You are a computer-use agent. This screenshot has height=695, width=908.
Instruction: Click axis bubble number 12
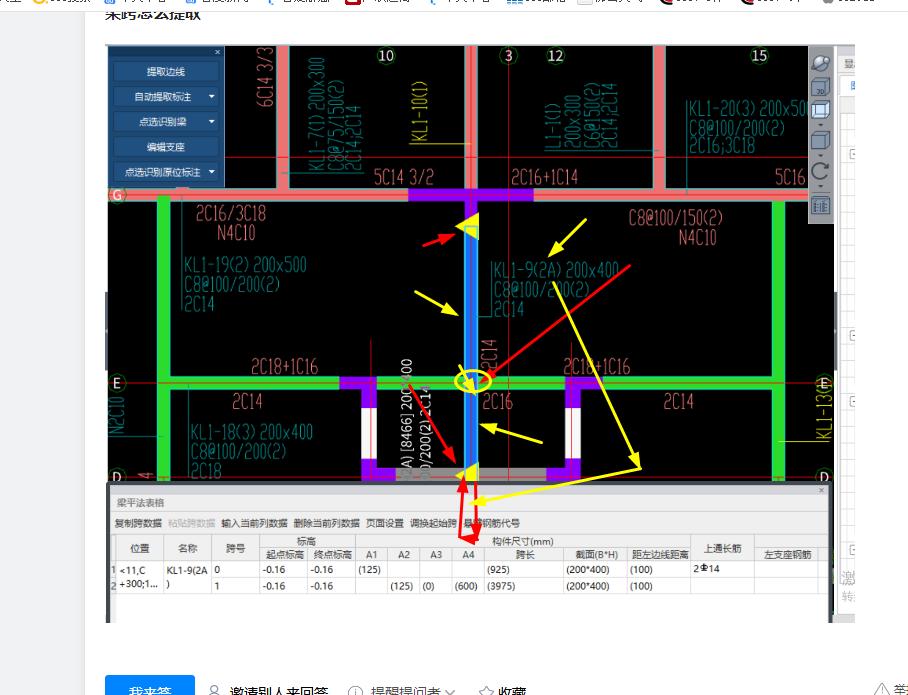(x=555, y=56)
